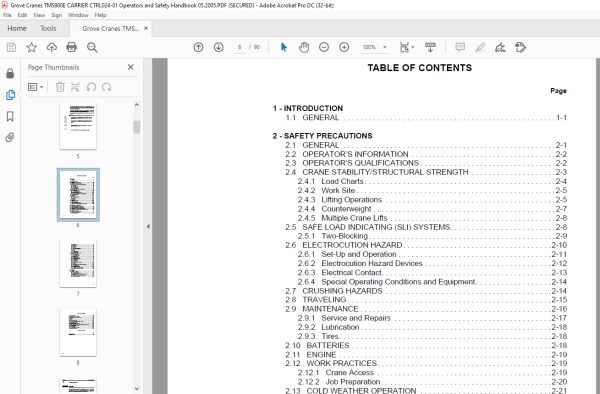Click the 2.9.2 Lubrication entry
Image resolution: width=600 pixels, height=394 pixels.
[x=432, y=327]
